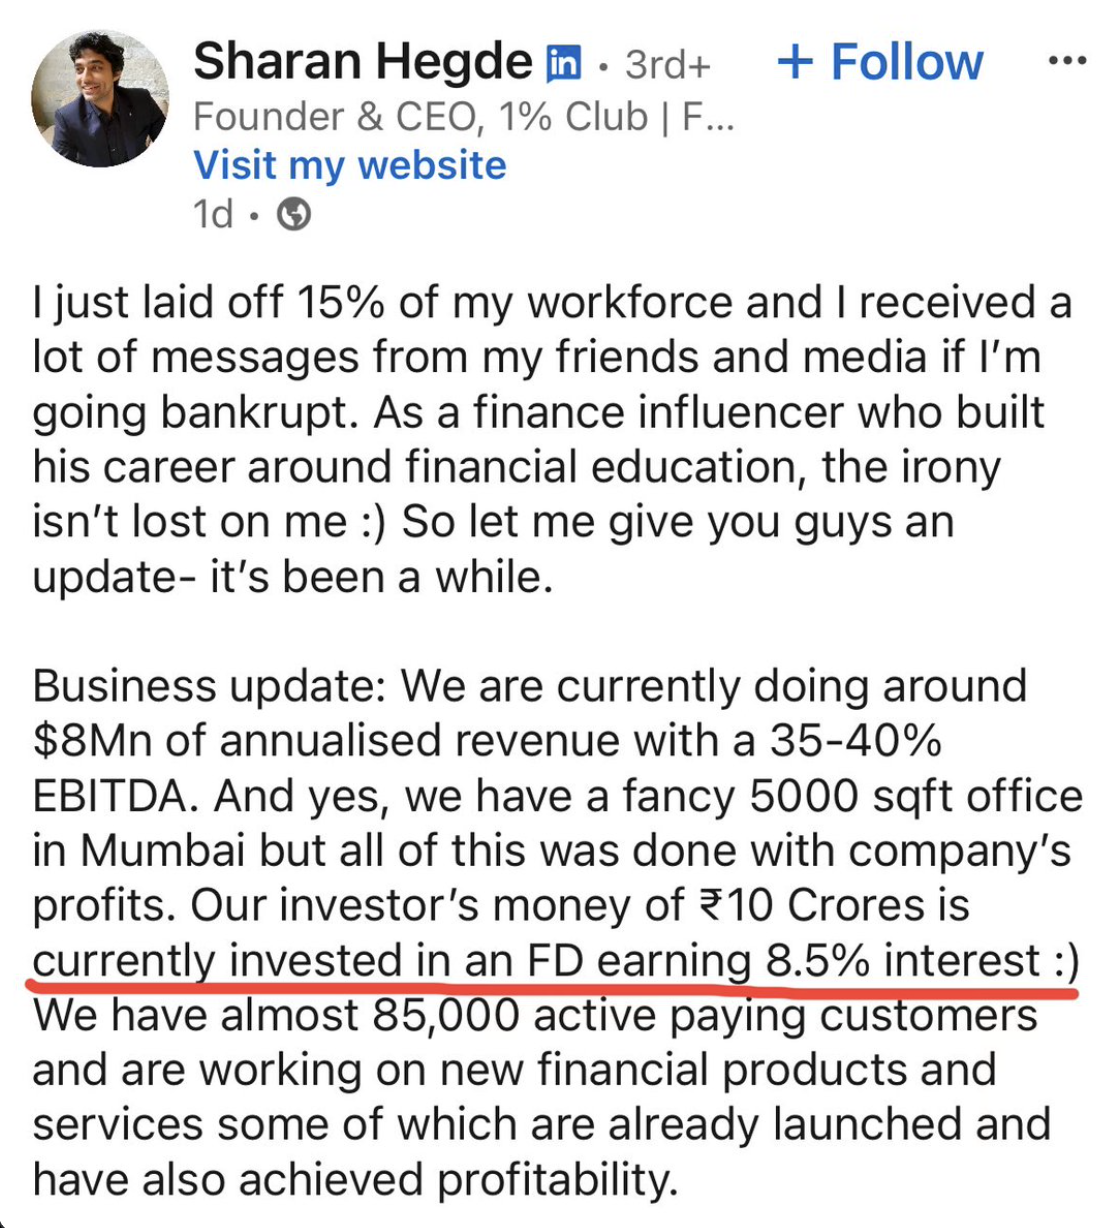Open the Visit my website link

pos(350,165)
